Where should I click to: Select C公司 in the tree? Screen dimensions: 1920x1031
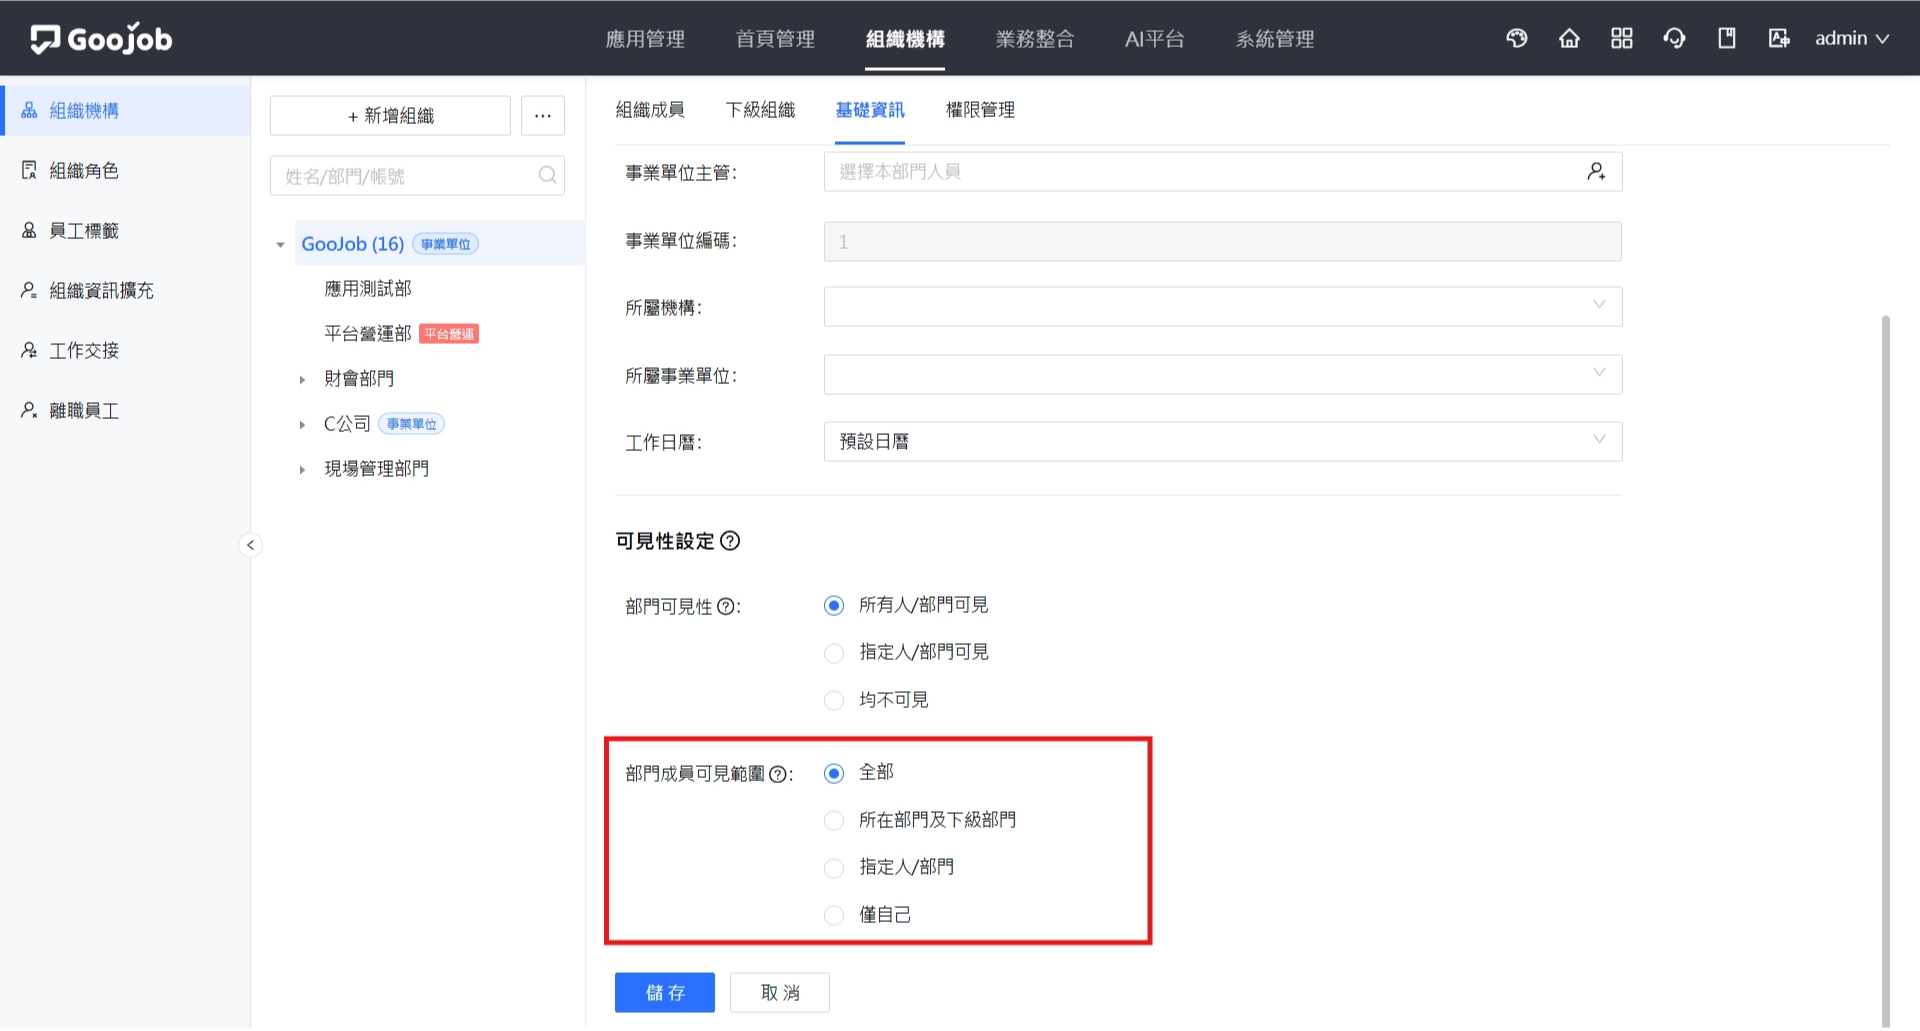click(347, 424)
